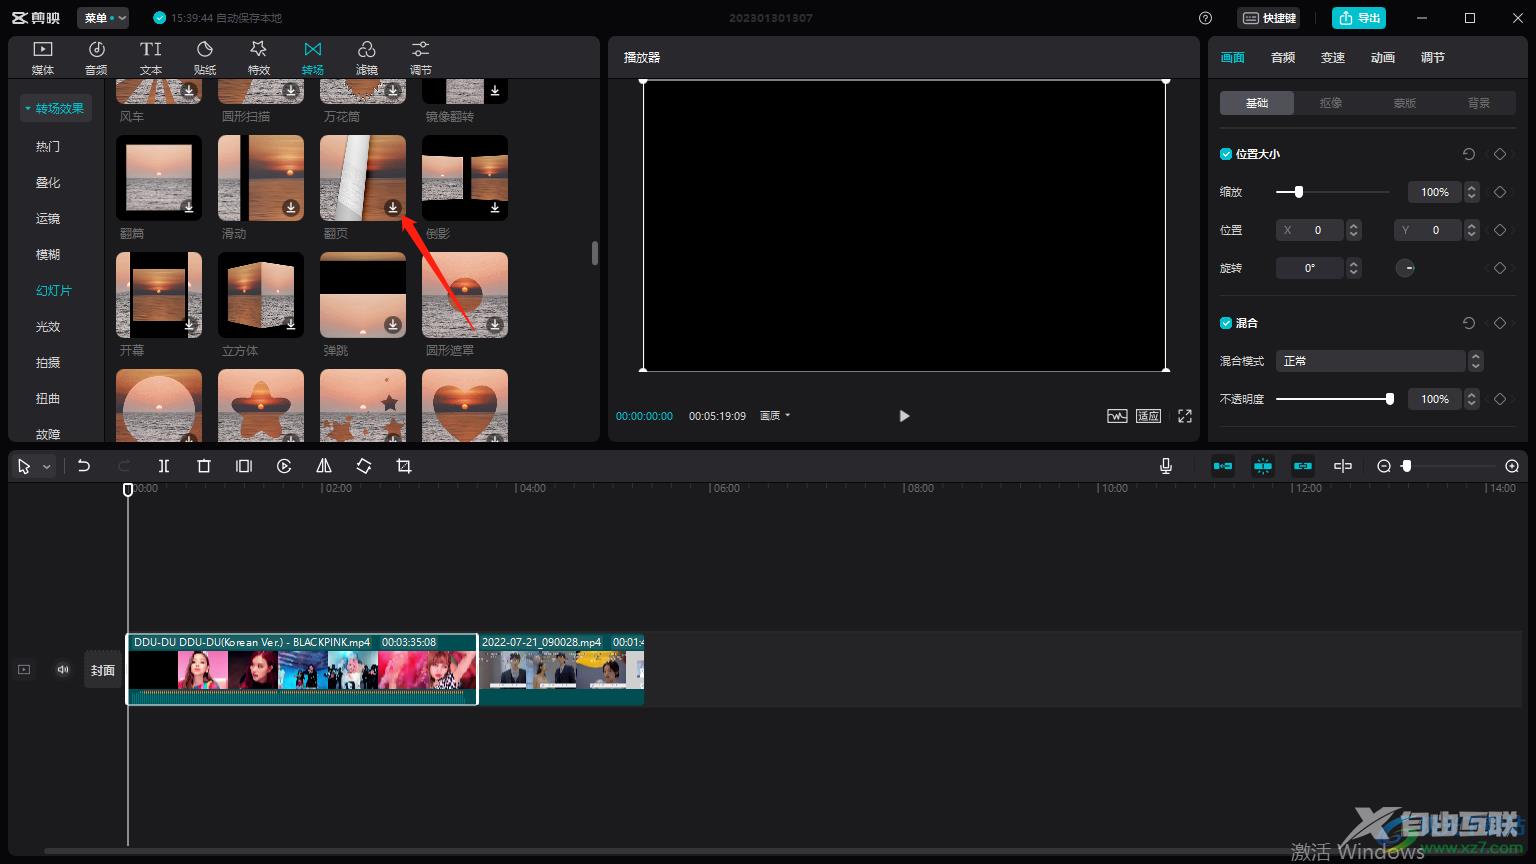Download the 立方体 cube transition
Image resolution: width=1536 pixels, height=864 pixels.
(291, 324)
